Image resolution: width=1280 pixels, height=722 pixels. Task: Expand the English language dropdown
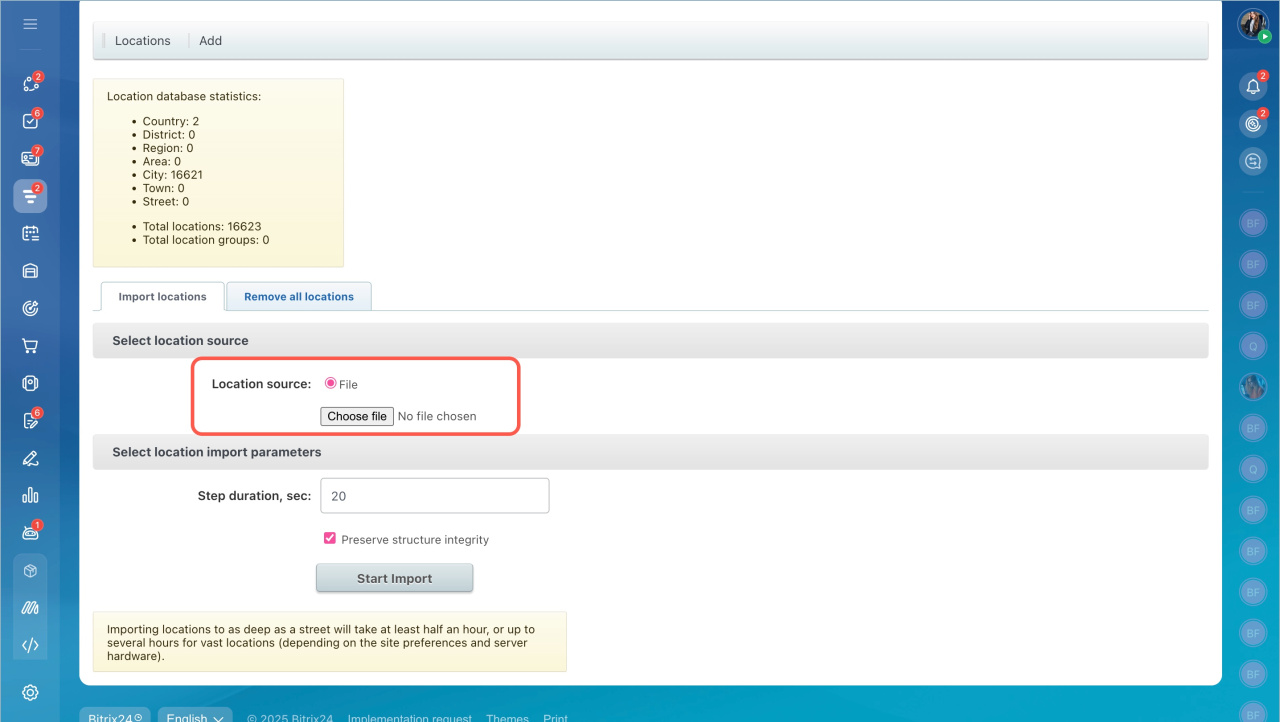click(x=195, y=716)
